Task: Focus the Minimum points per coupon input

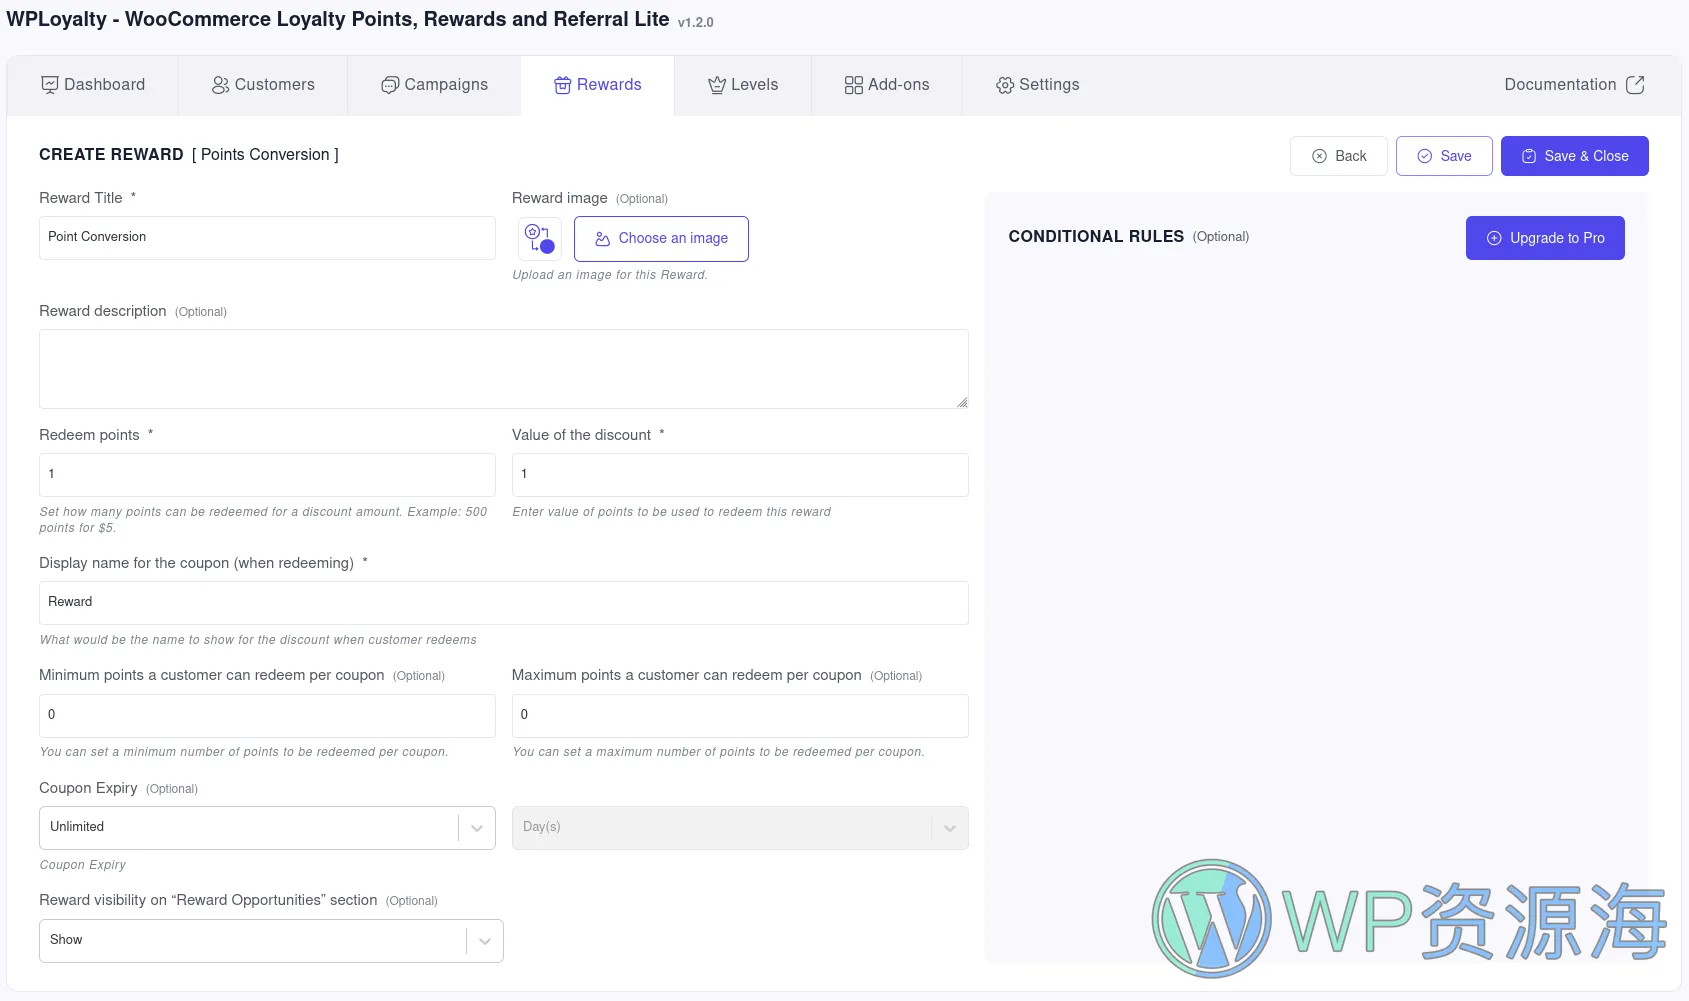Action: point(267,716)
